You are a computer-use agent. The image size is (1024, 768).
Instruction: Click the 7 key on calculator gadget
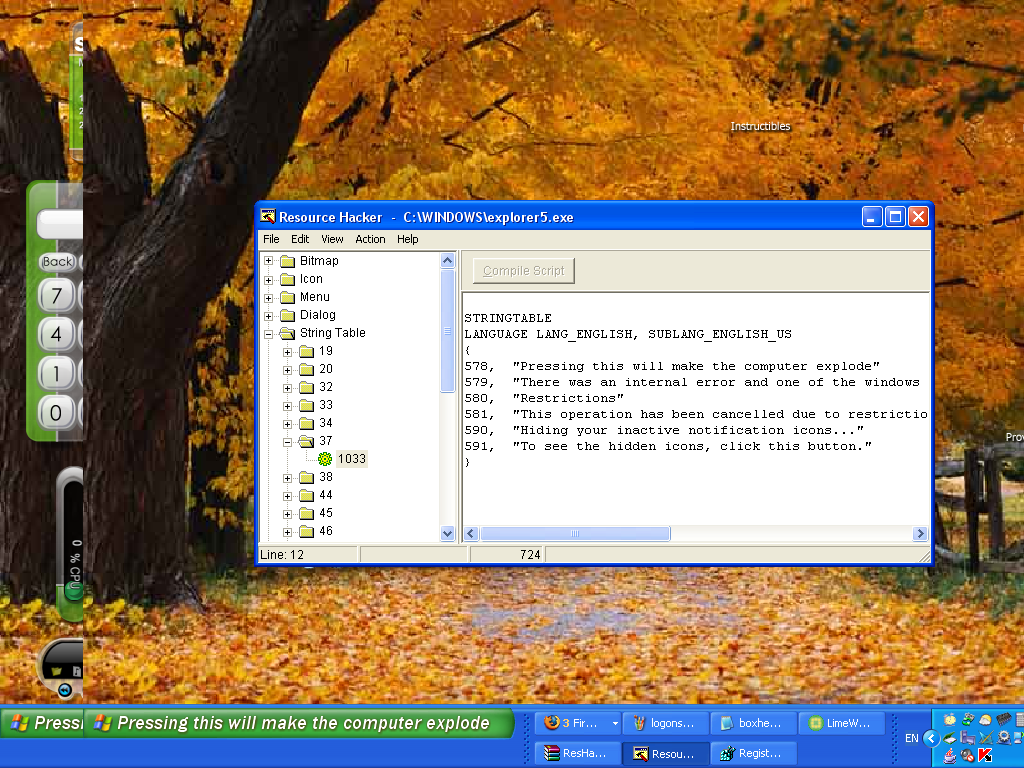[x=56, y=296]
